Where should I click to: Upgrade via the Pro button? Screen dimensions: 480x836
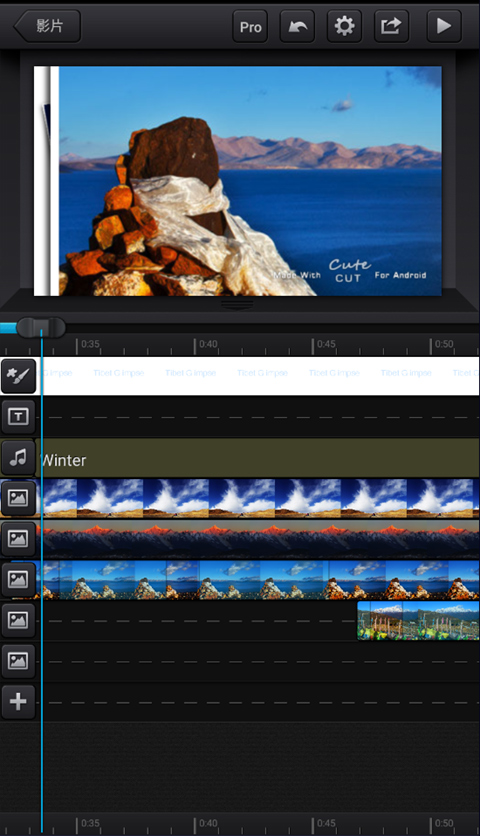250,26
